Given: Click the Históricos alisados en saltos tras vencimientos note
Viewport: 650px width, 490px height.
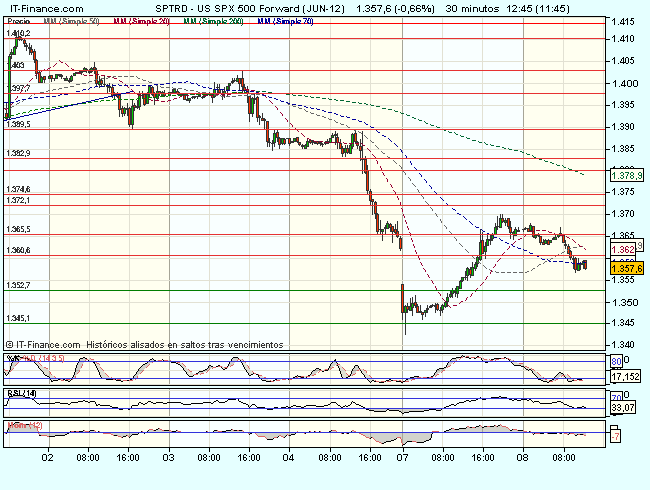Looking at the screenshot, I should [x=184, y=344].
